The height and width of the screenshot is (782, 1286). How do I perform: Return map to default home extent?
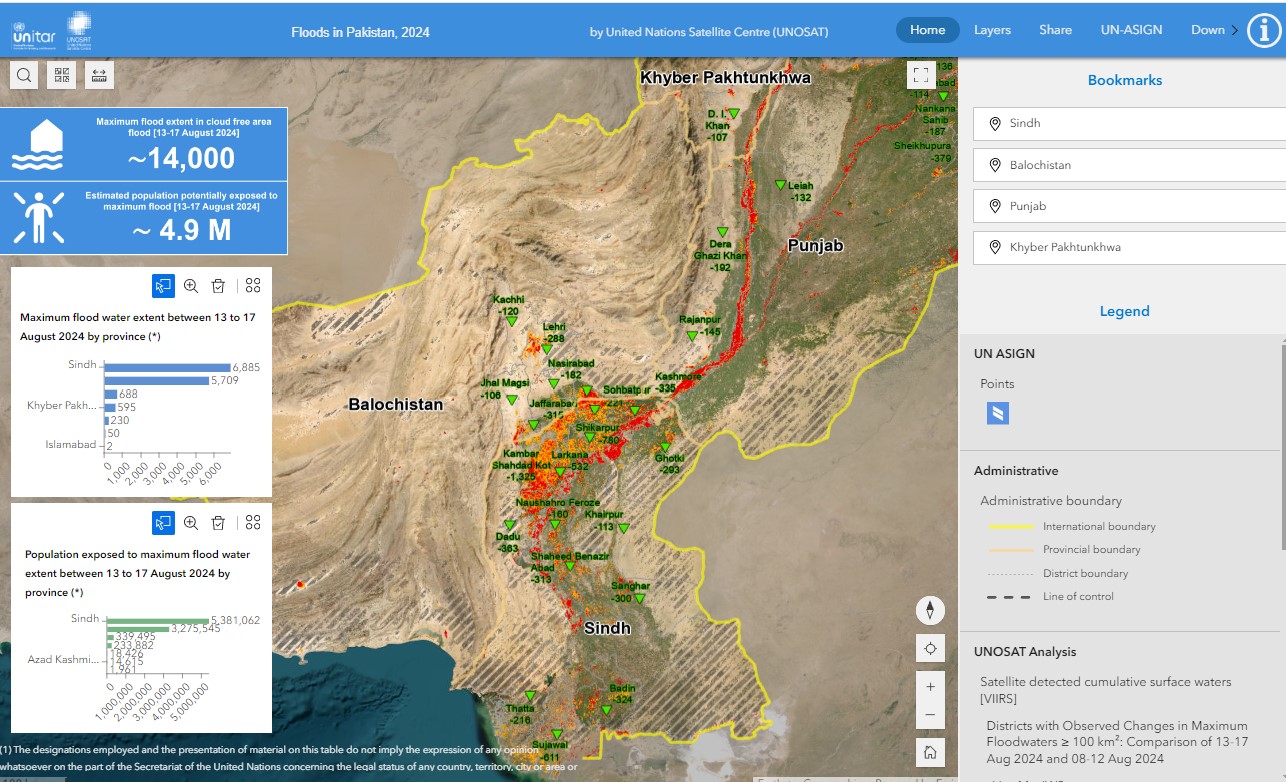point(930,750)
